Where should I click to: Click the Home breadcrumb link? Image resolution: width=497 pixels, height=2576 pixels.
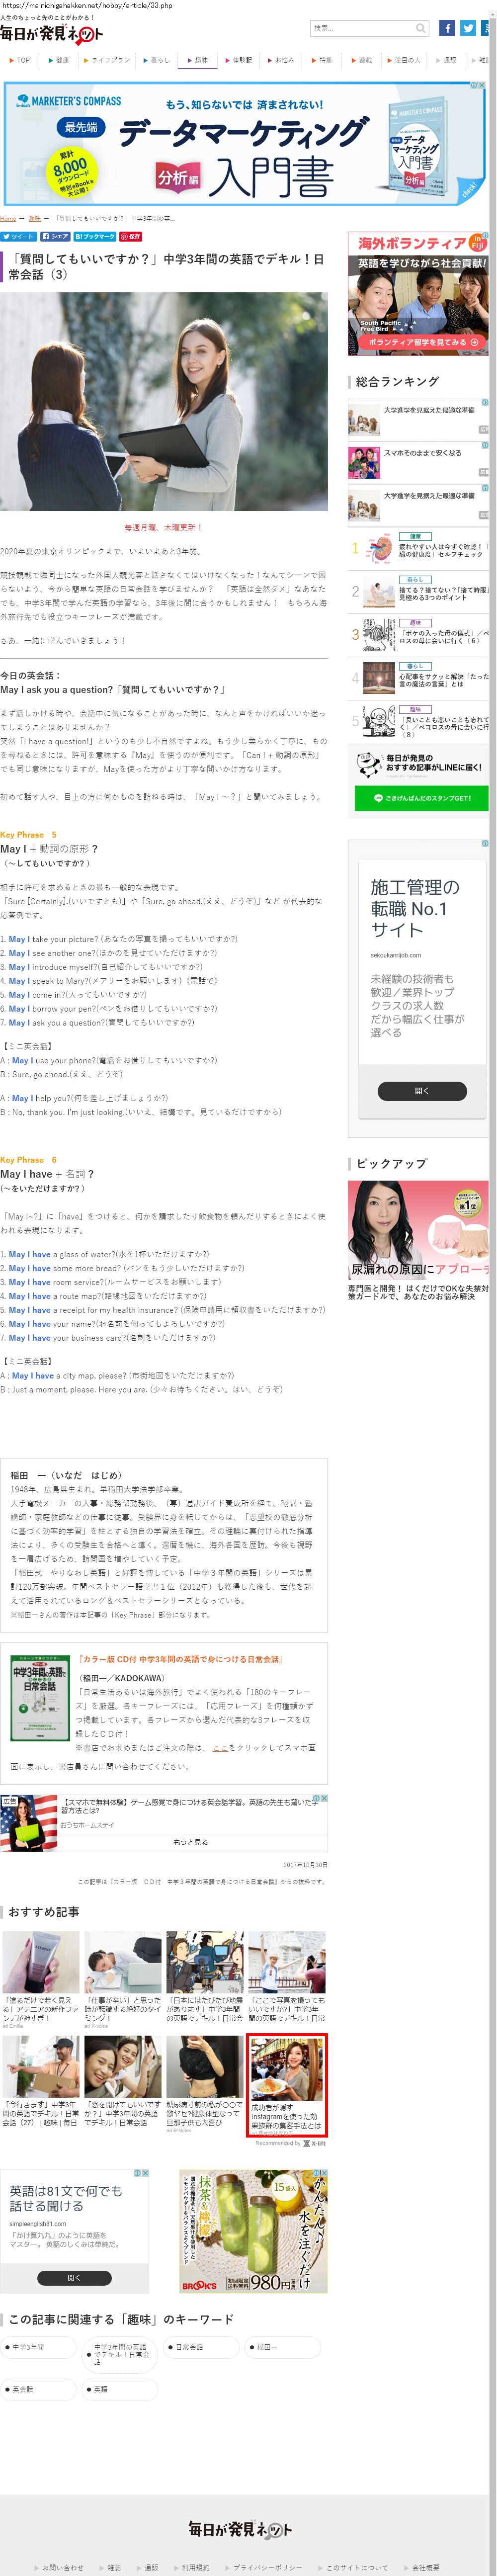pos(8,218)
